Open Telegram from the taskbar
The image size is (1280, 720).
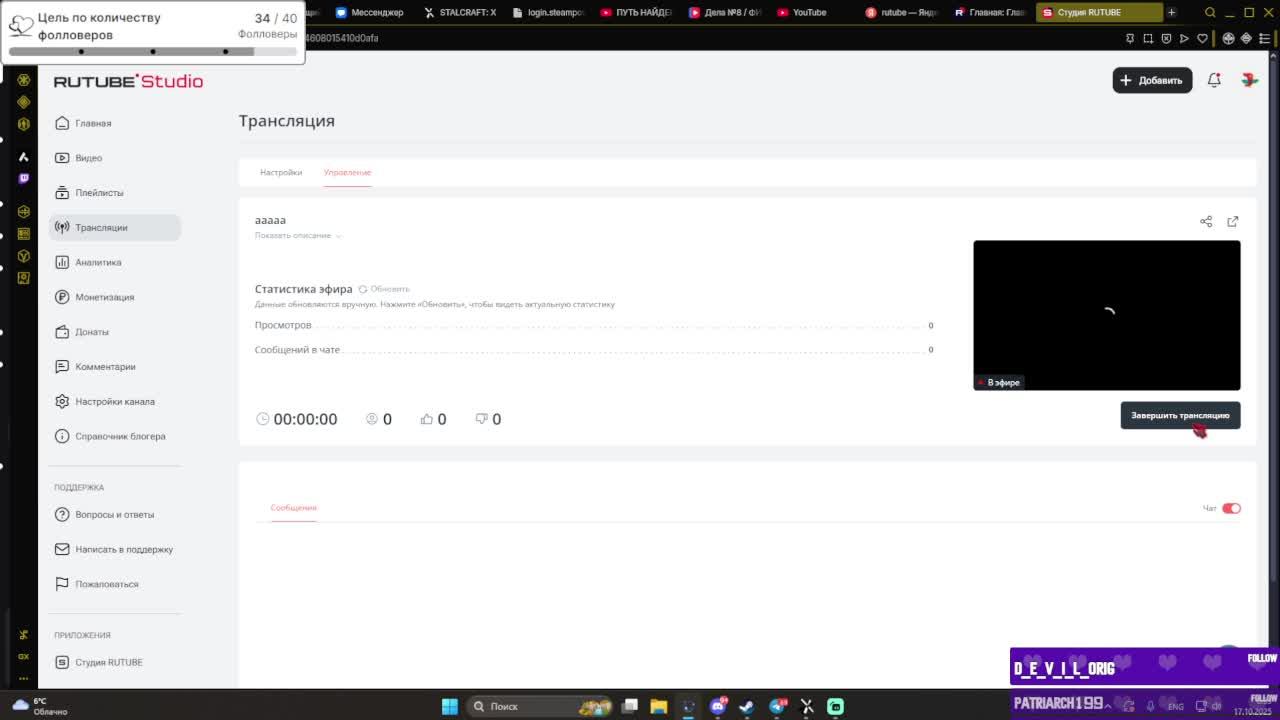click(777, 706)
